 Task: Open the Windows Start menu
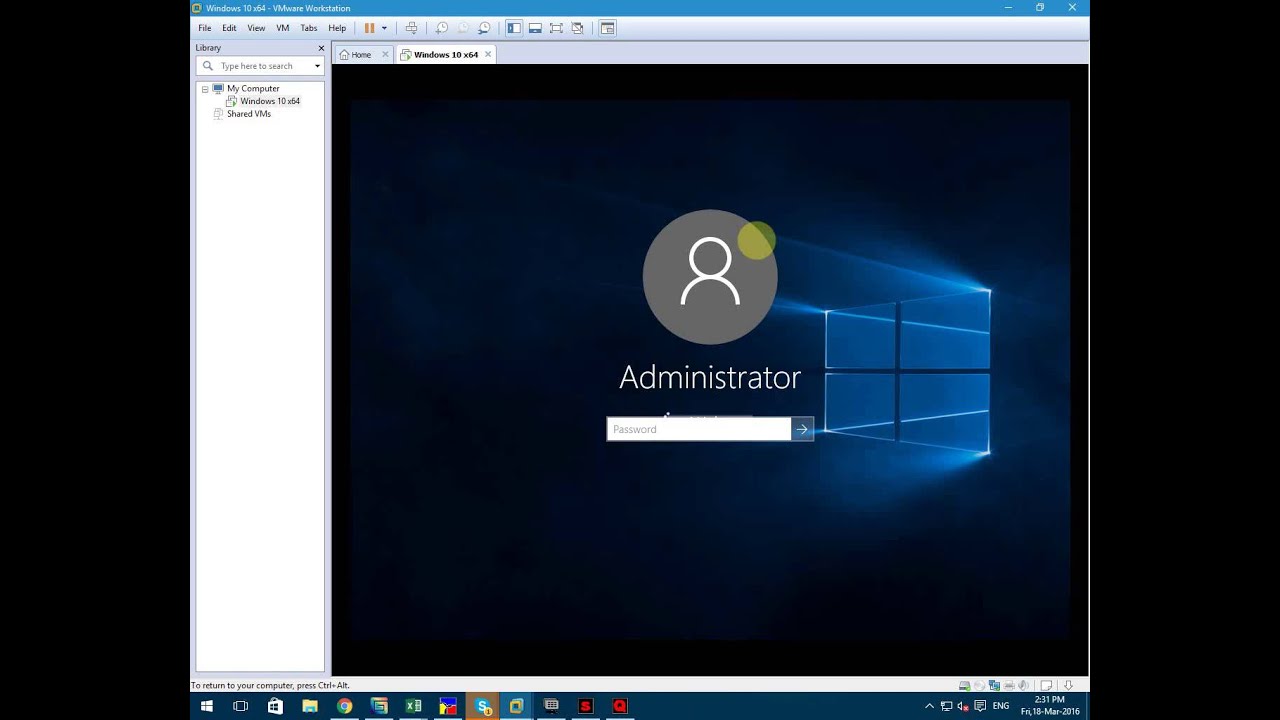207,706
